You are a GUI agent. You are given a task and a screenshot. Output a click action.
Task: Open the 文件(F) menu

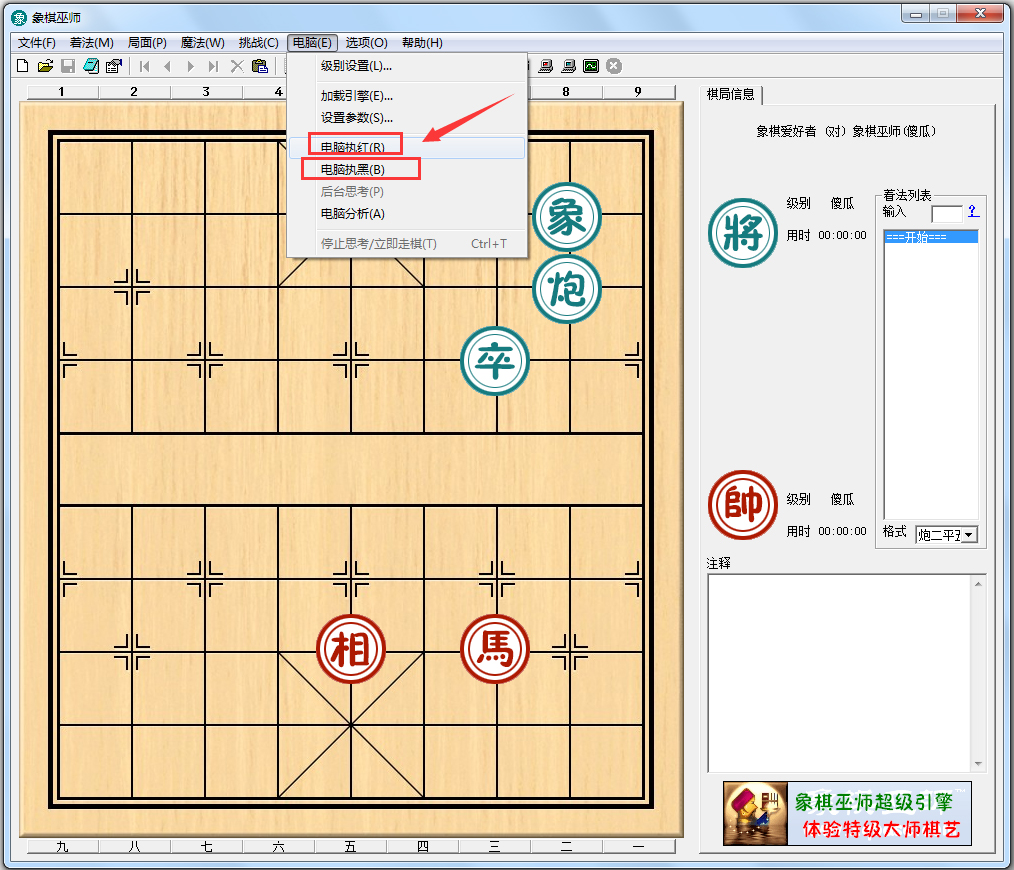pos(37,43)
